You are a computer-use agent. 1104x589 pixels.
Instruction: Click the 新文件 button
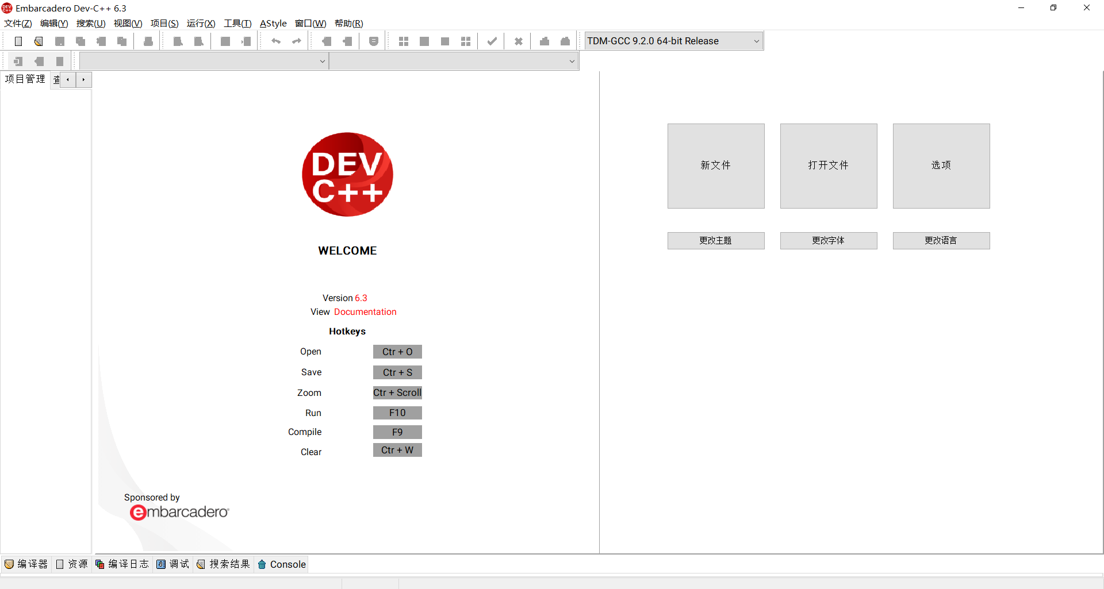coord(716,166)
